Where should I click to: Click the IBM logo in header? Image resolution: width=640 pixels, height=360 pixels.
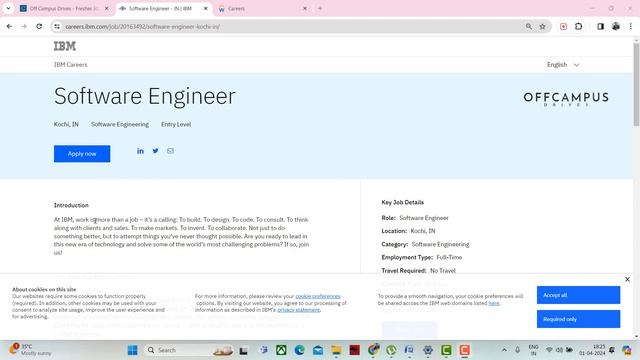[x=65, y=46]
